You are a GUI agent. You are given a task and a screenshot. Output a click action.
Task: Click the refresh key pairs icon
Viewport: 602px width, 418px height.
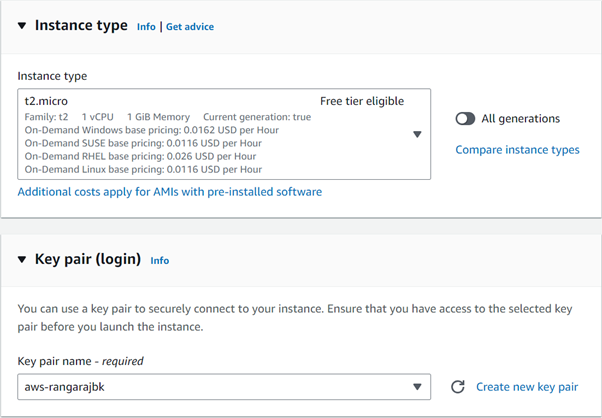point(458,387)
